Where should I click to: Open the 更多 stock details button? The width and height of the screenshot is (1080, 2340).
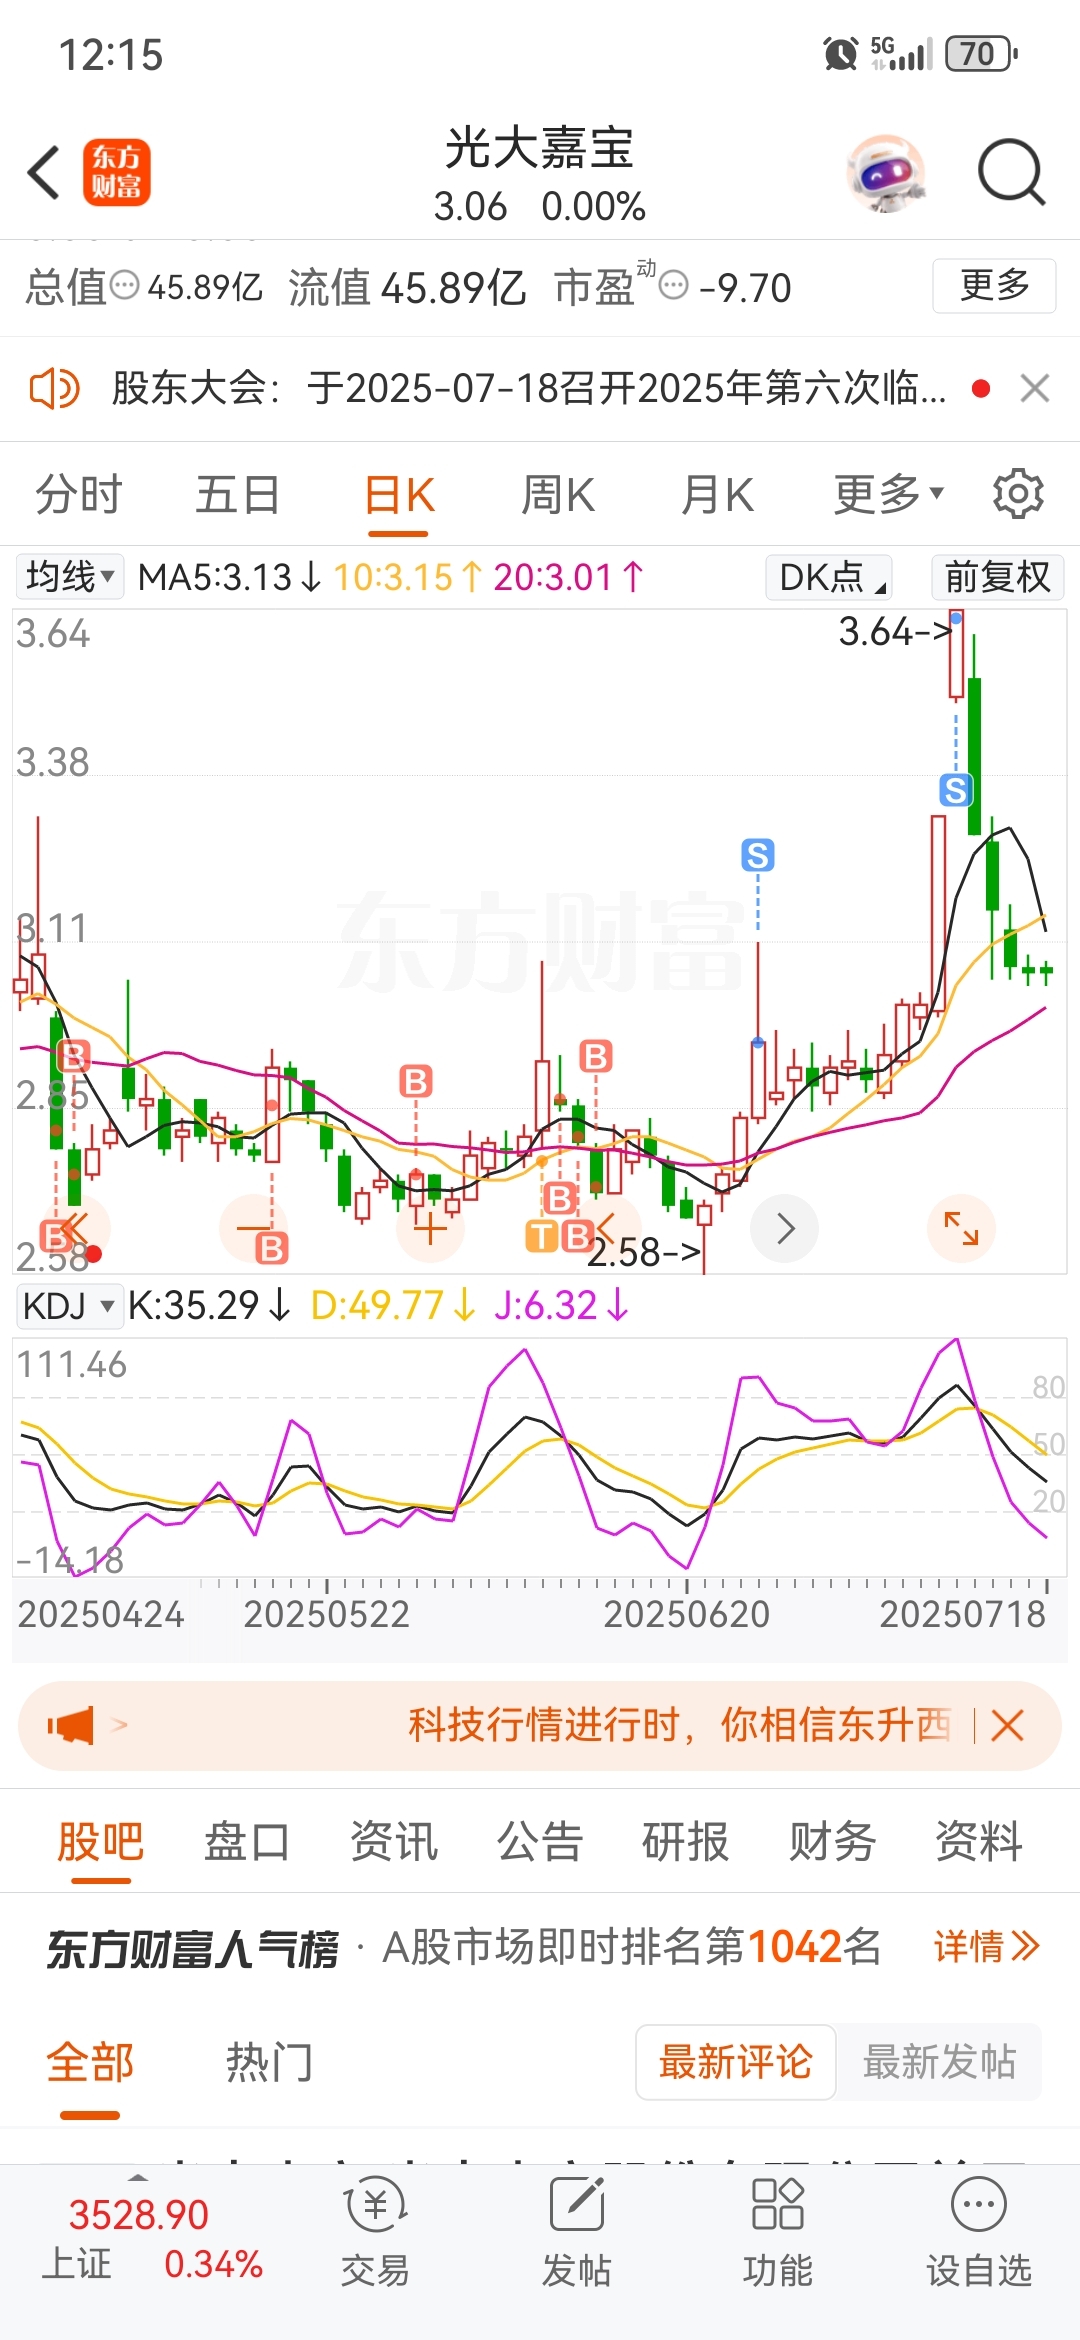point(994,286)
